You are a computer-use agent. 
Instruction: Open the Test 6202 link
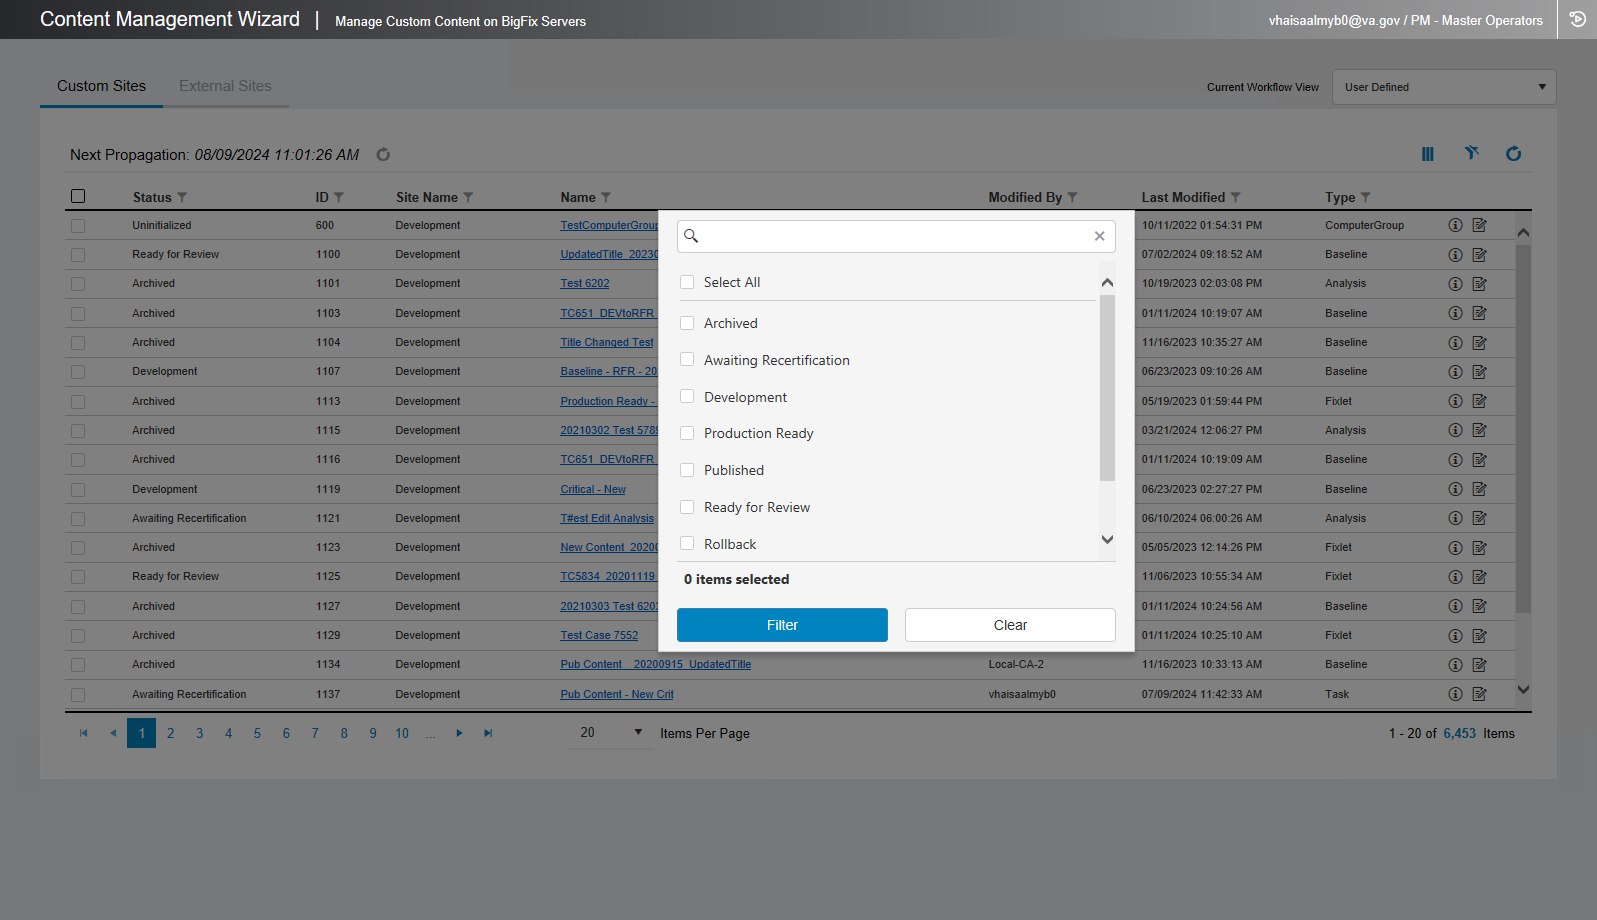[x=584, y=284]
